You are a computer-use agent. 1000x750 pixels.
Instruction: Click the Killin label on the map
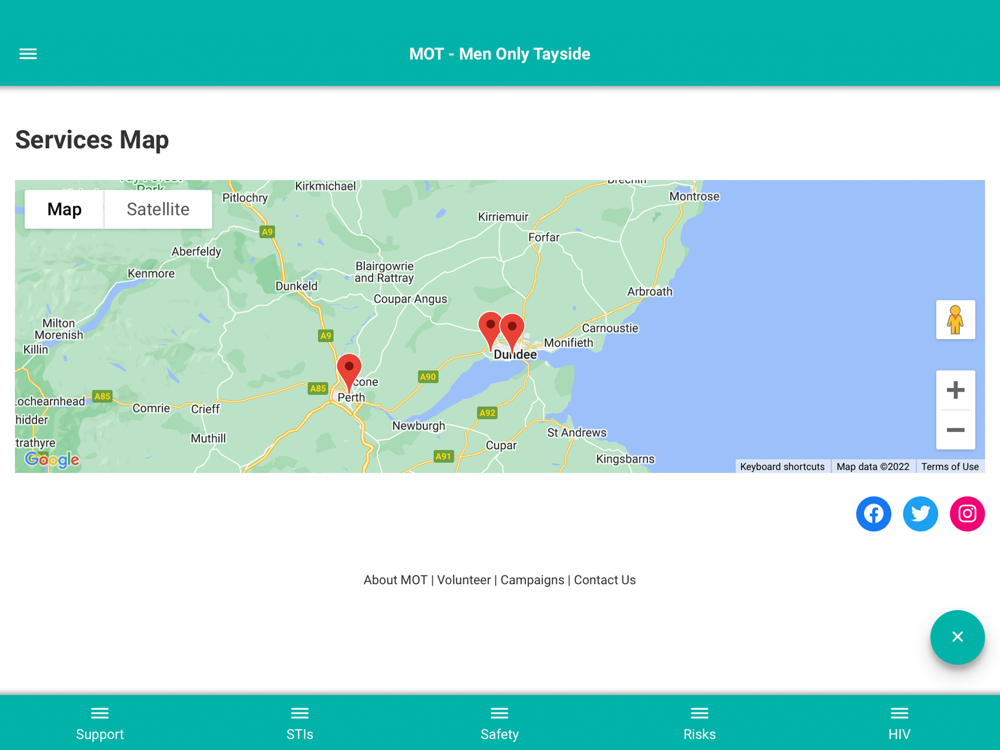click(x=36, y=349)
